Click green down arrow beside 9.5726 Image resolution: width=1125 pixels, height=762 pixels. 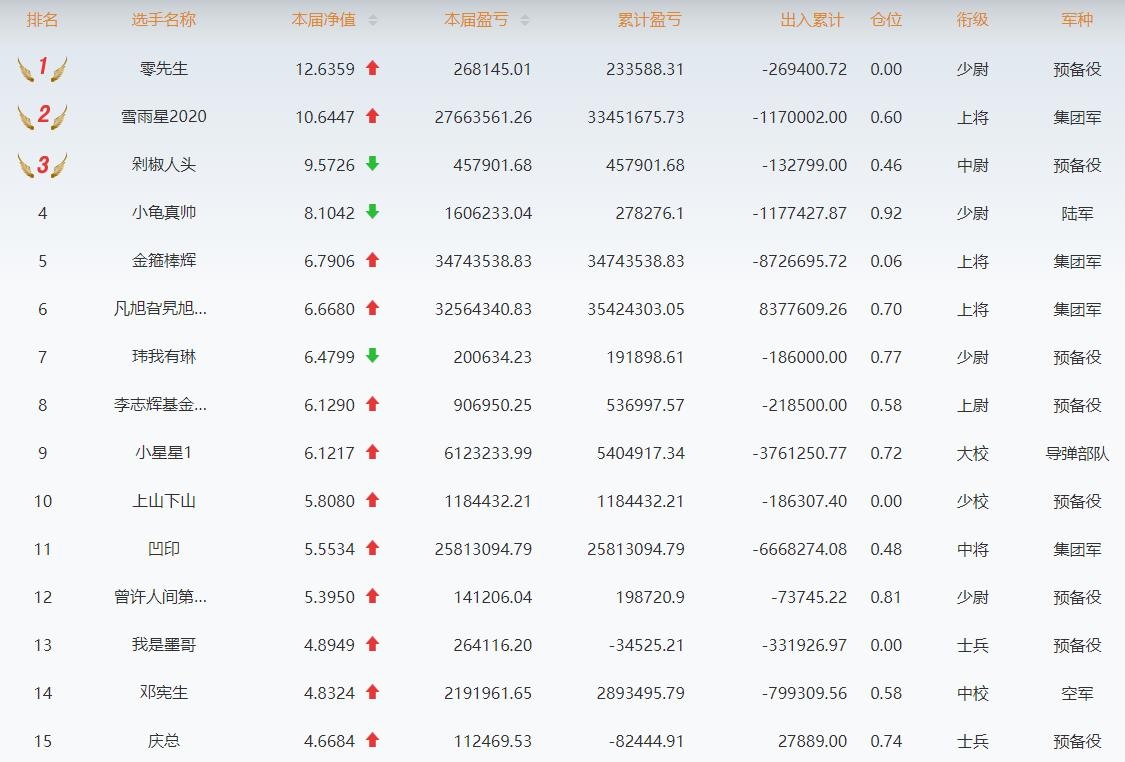(x=373, y=164)
